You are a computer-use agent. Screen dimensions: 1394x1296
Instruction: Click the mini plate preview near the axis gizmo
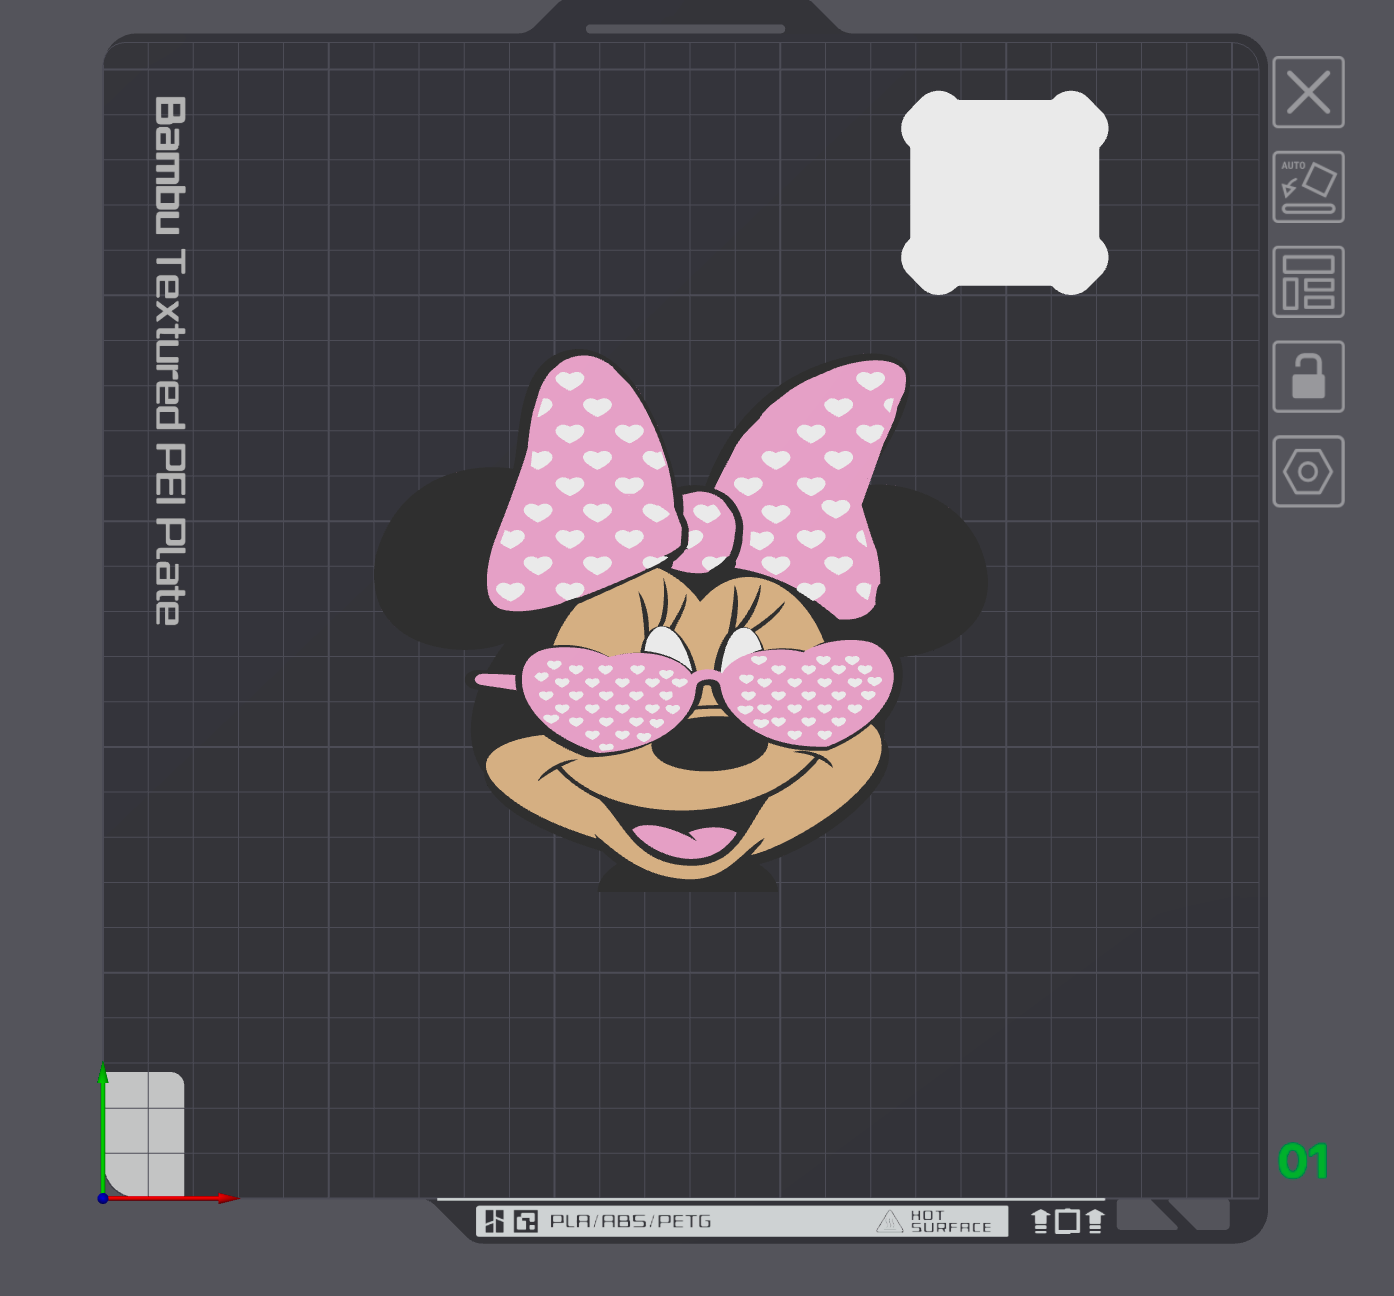coord(147,1132)
